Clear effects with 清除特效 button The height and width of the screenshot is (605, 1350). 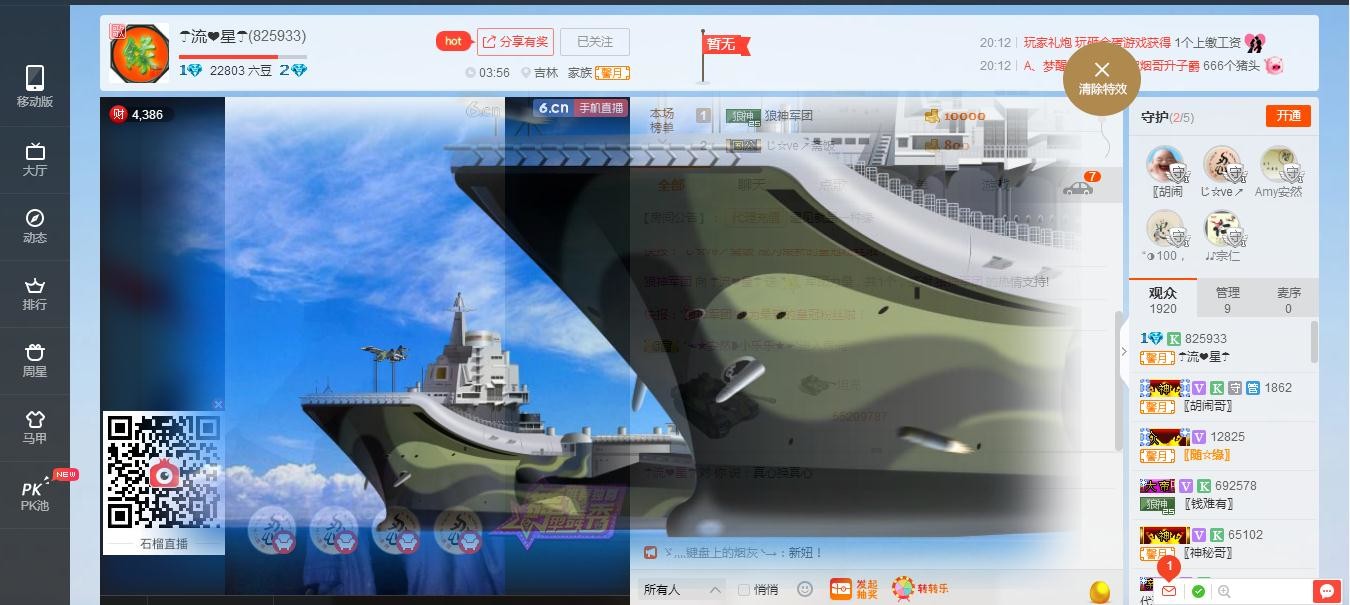pyautogui.click(x=1102, y=77)
